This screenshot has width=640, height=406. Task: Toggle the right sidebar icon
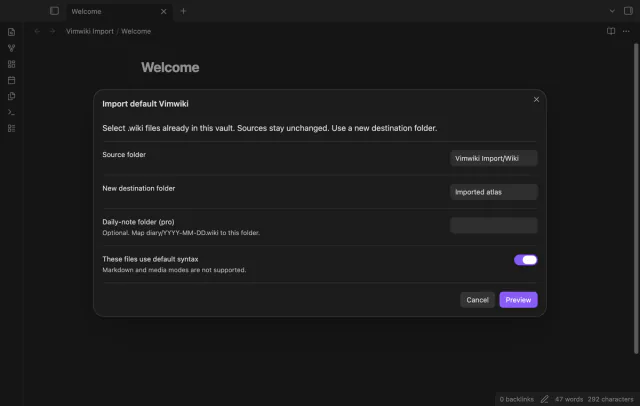coord(628,11)
